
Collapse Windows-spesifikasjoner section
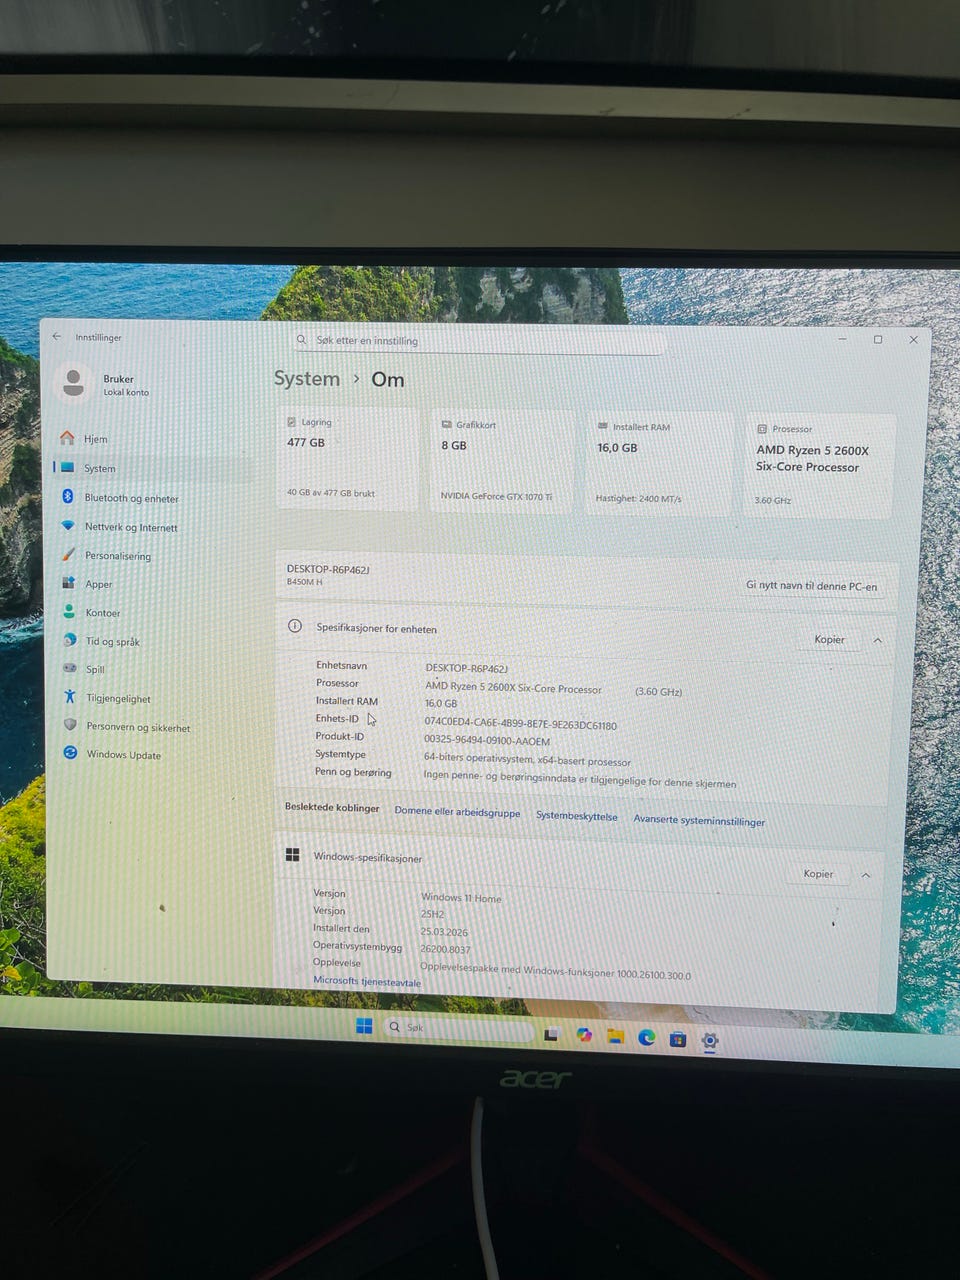pos(866,875)
